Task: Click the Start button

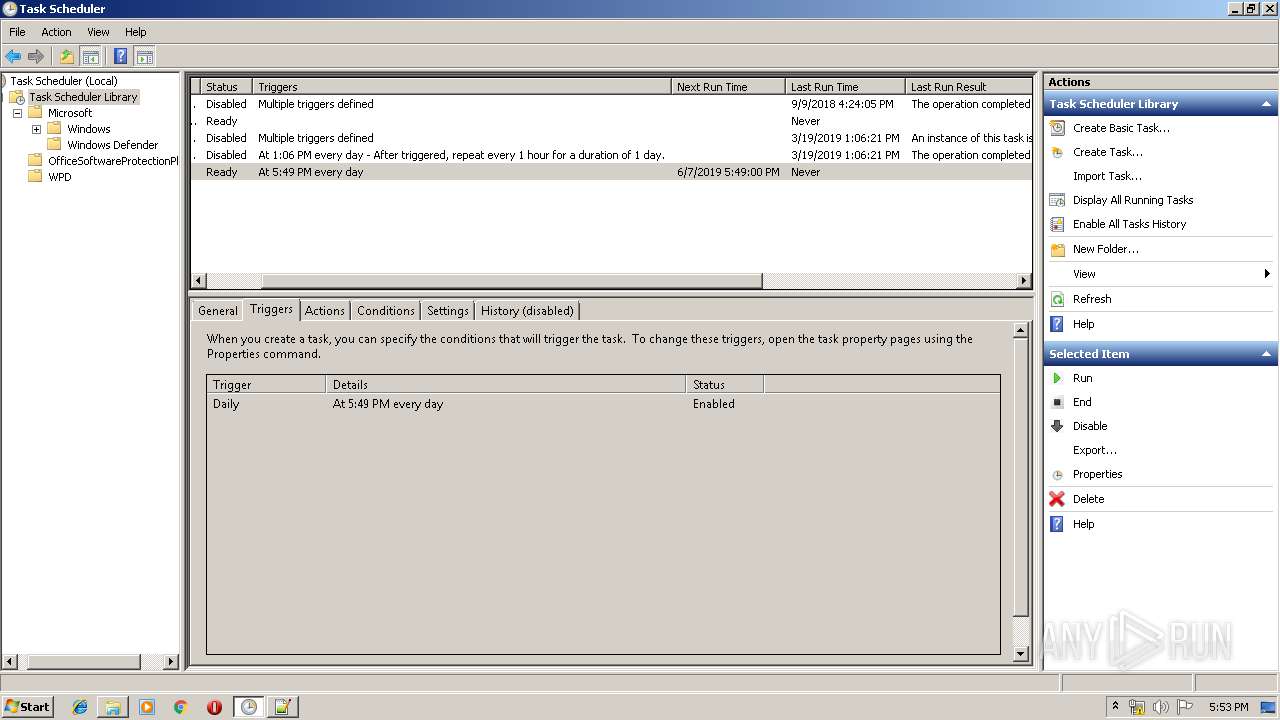Action: click(x=28, y=707)
